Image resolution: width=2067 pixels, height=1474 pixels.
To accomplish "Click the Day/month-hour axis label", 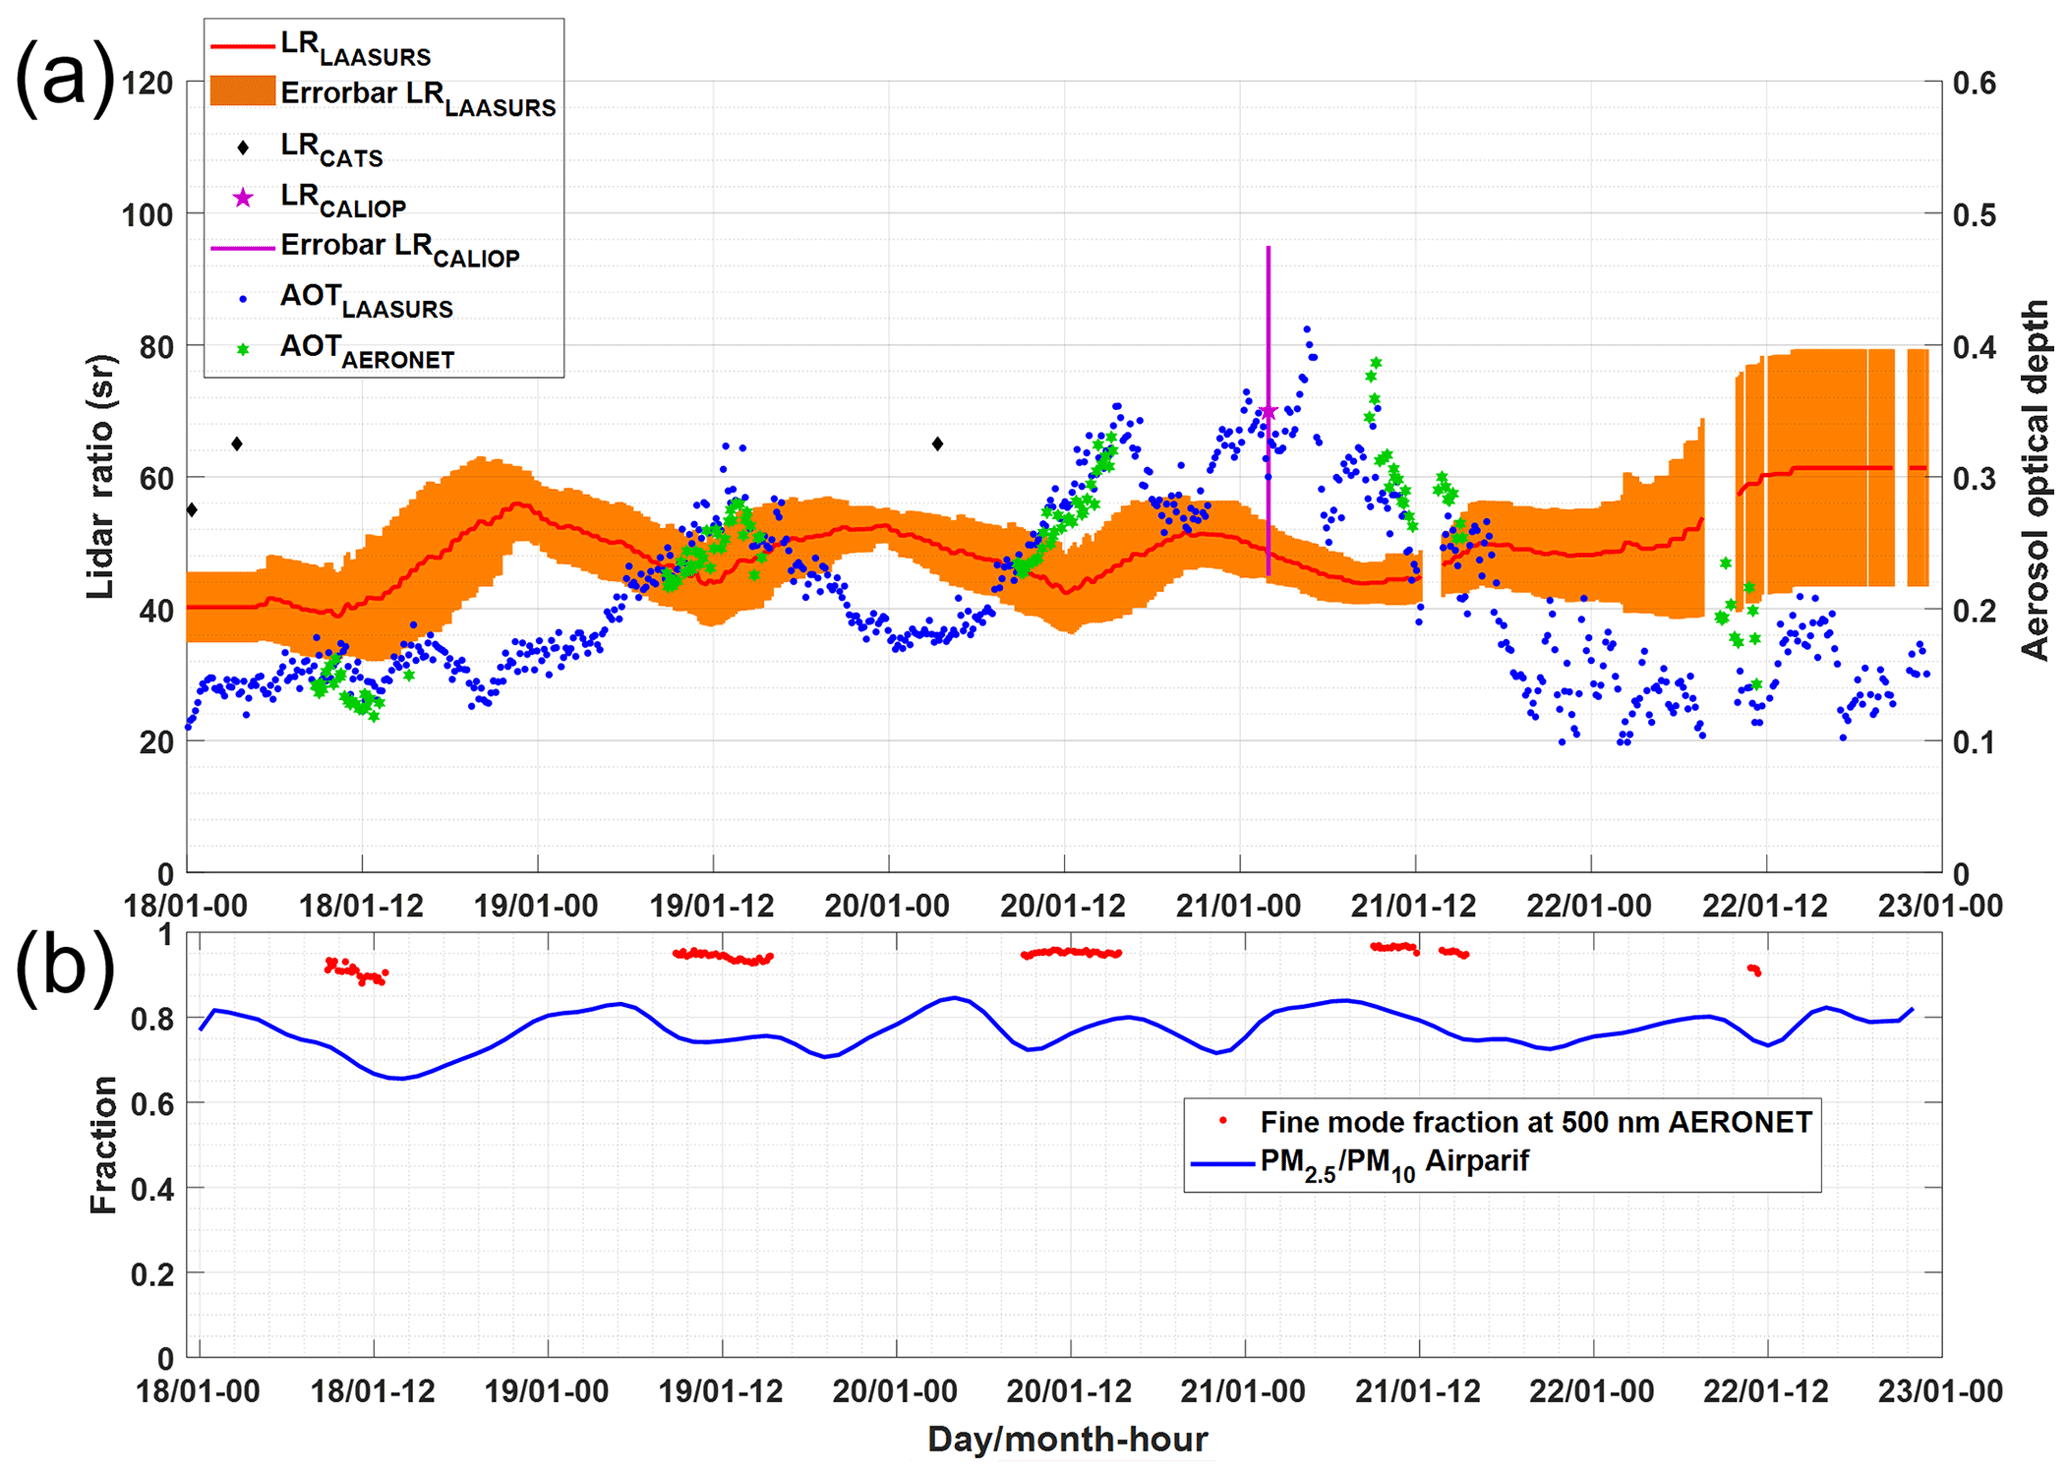I will pyautogui.click(x=1067, y=1439).
